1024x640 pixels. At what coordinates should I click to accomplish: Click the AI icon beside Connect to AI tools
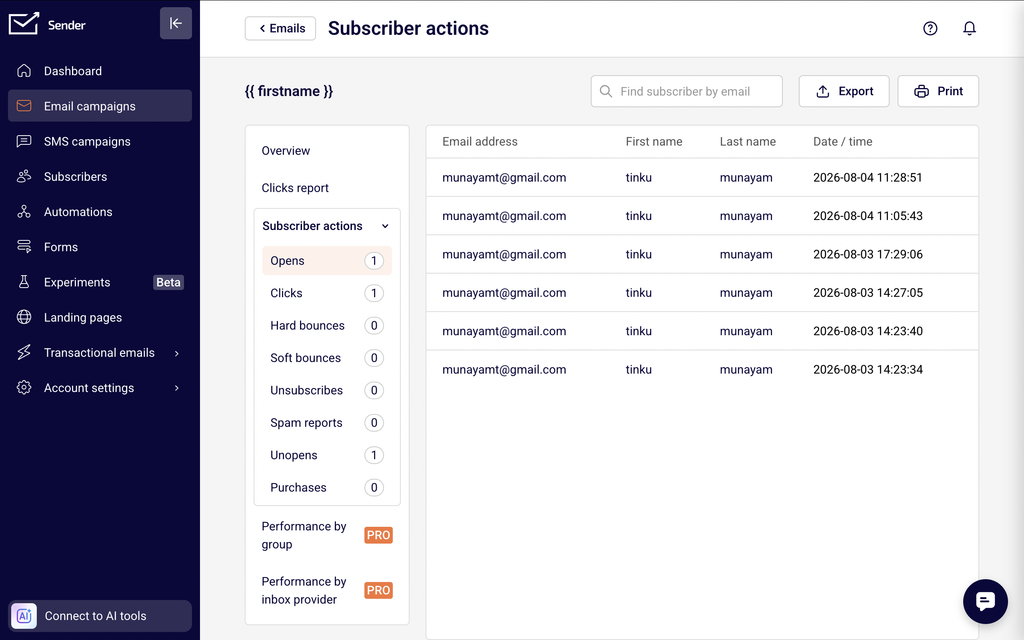[x=24, y=616]
